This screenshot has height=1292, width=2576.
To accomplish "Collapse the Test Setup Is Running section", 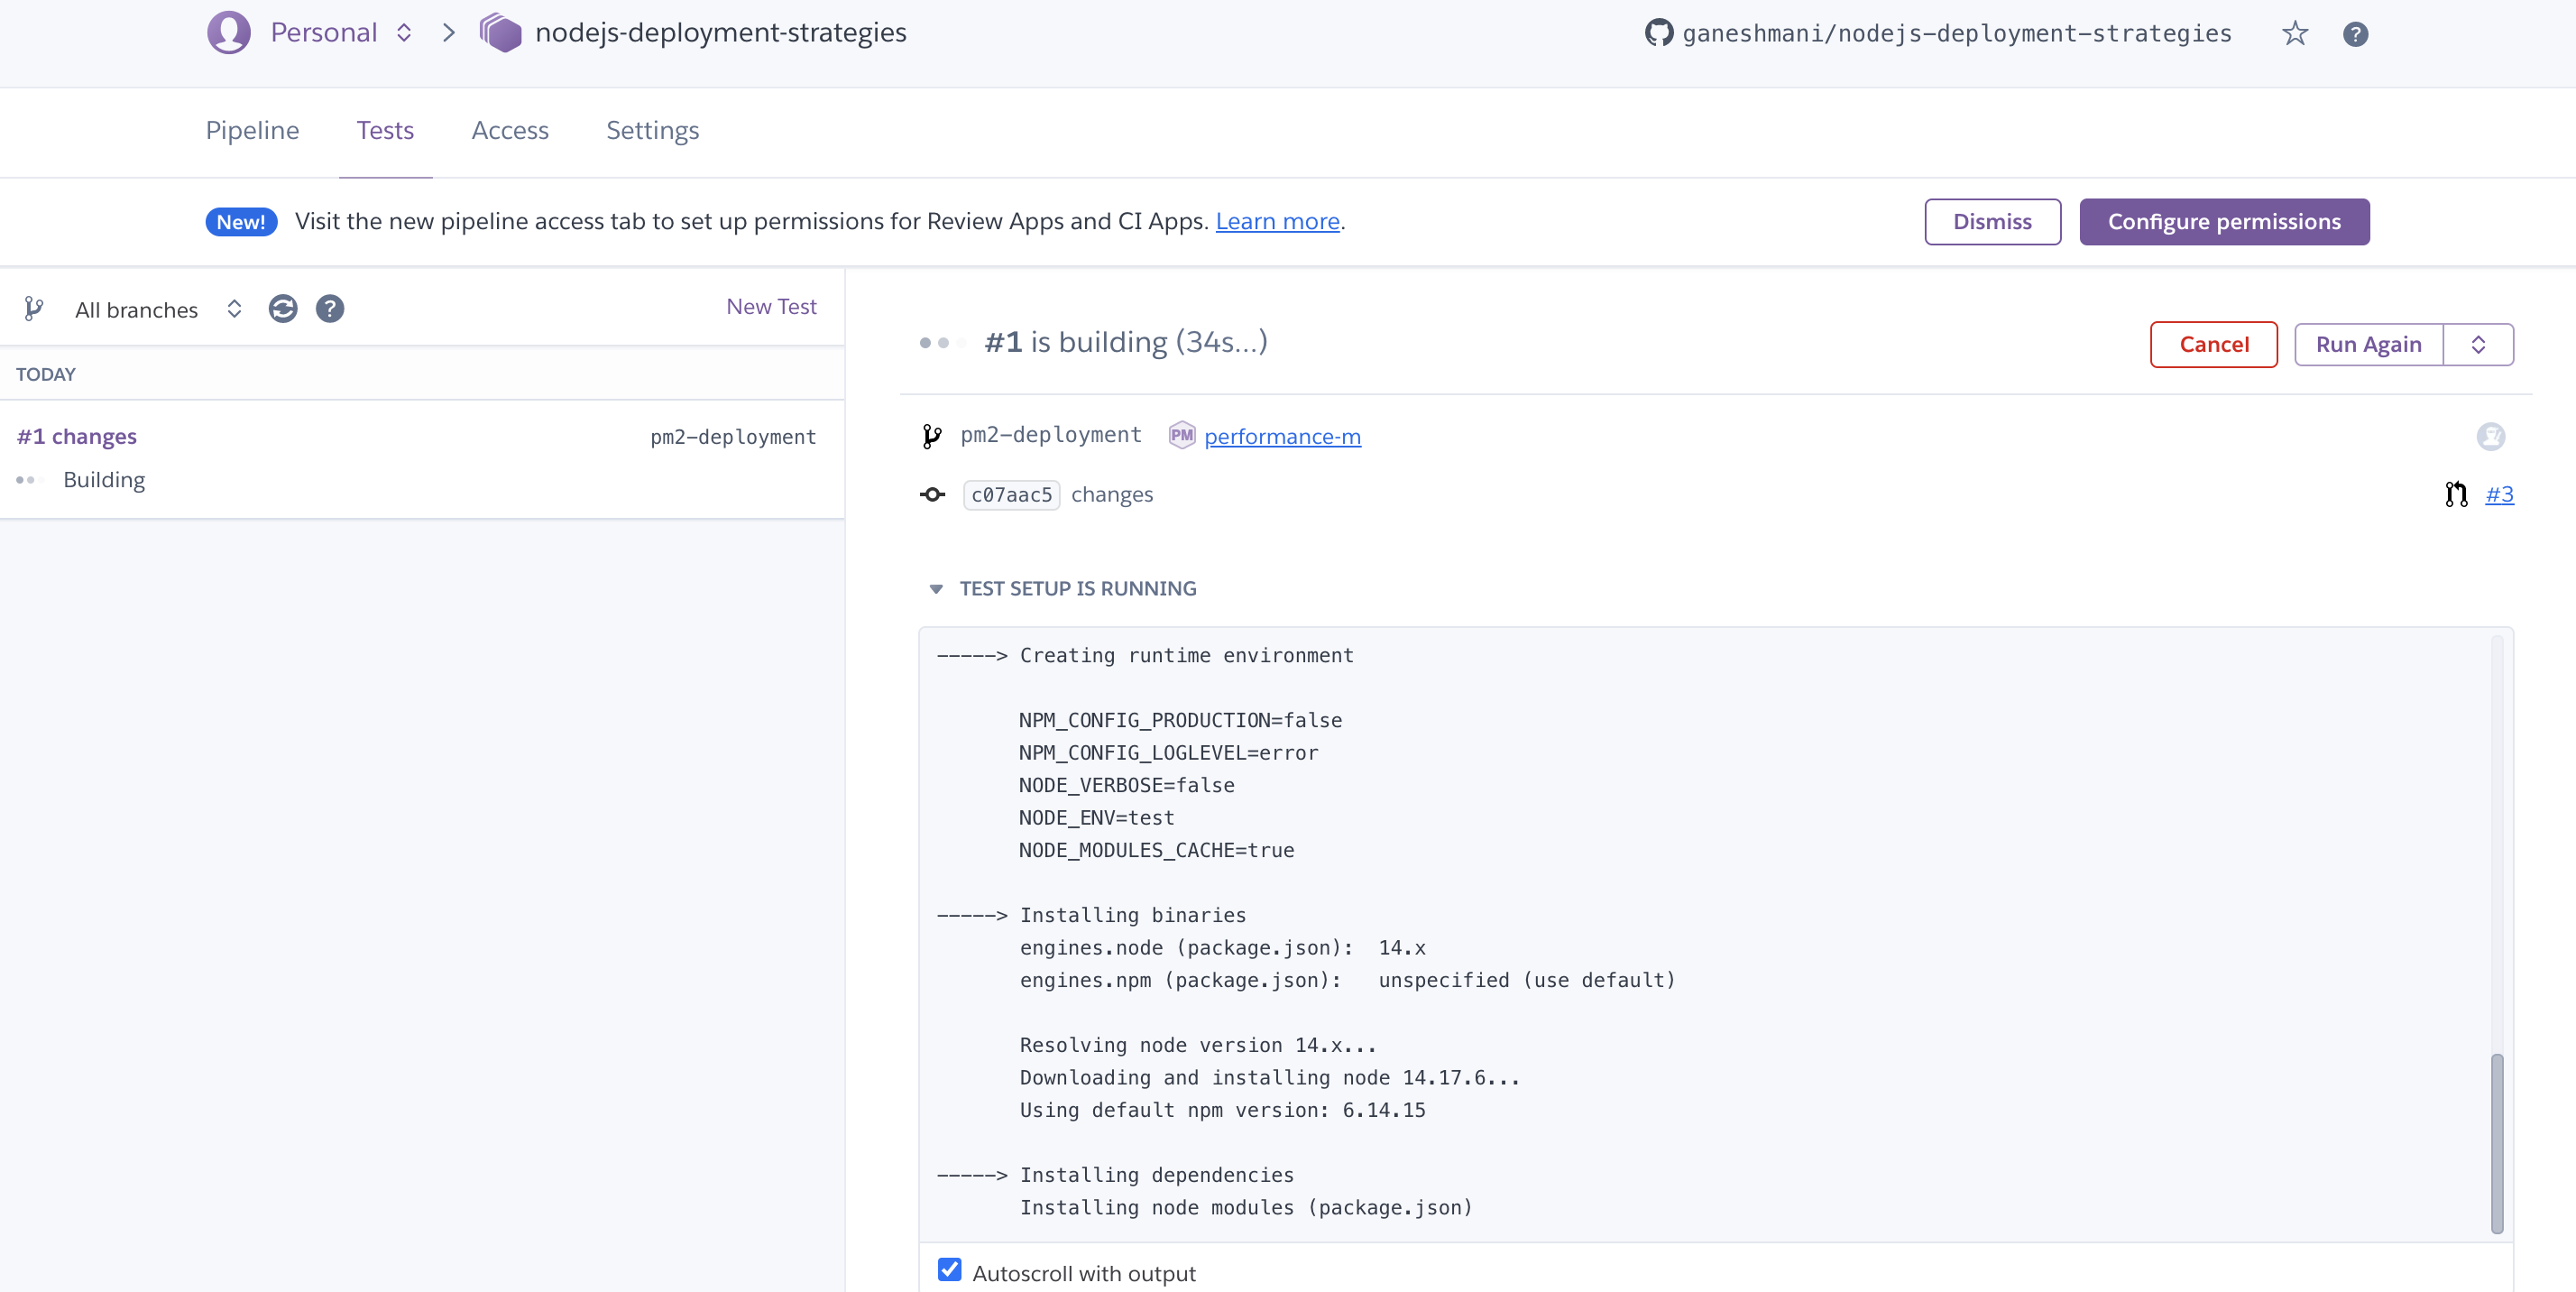I will (936, 589).
